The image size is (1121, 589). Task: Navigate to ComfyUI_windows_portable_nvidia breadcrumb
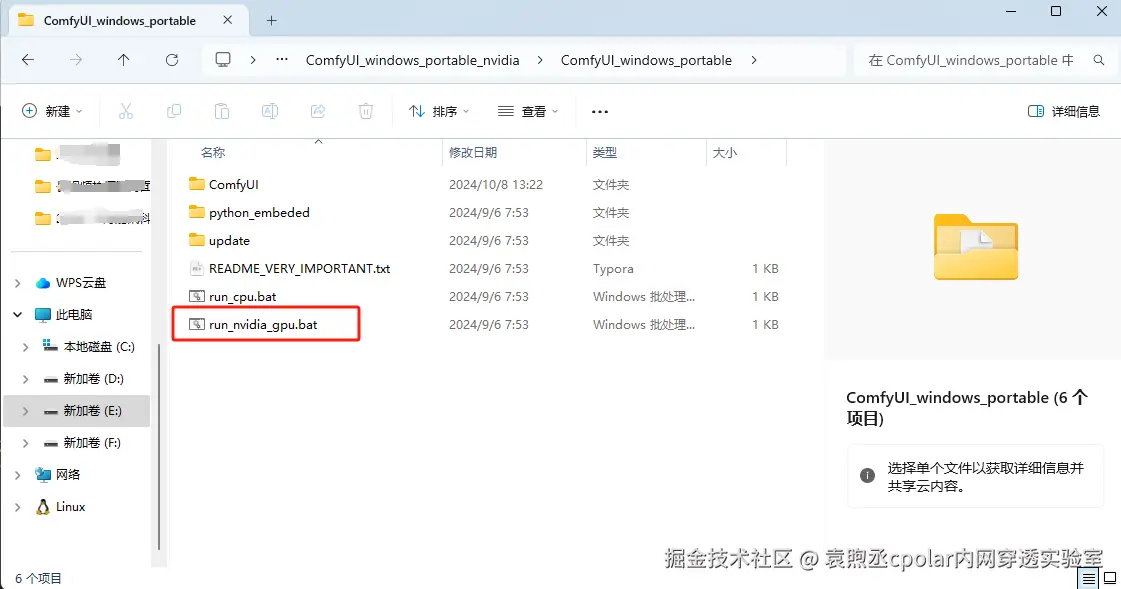tap(413, 60)
